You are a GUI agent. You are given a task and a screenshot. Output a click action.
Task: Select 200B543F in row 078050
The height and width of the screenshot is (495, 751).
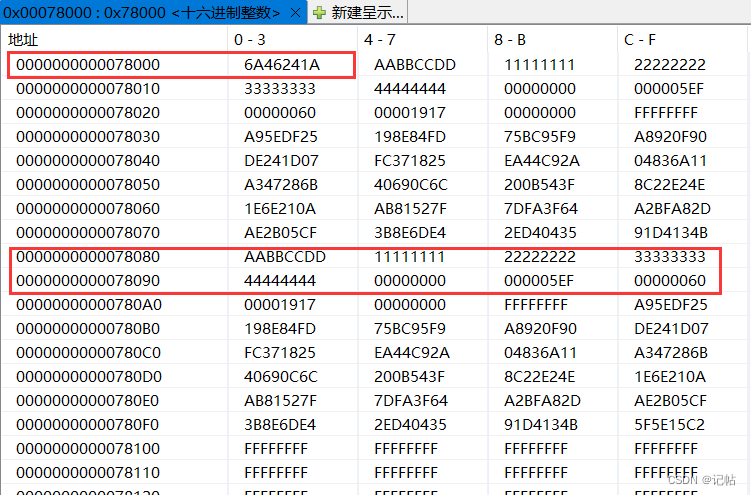[x=539, y=184]
